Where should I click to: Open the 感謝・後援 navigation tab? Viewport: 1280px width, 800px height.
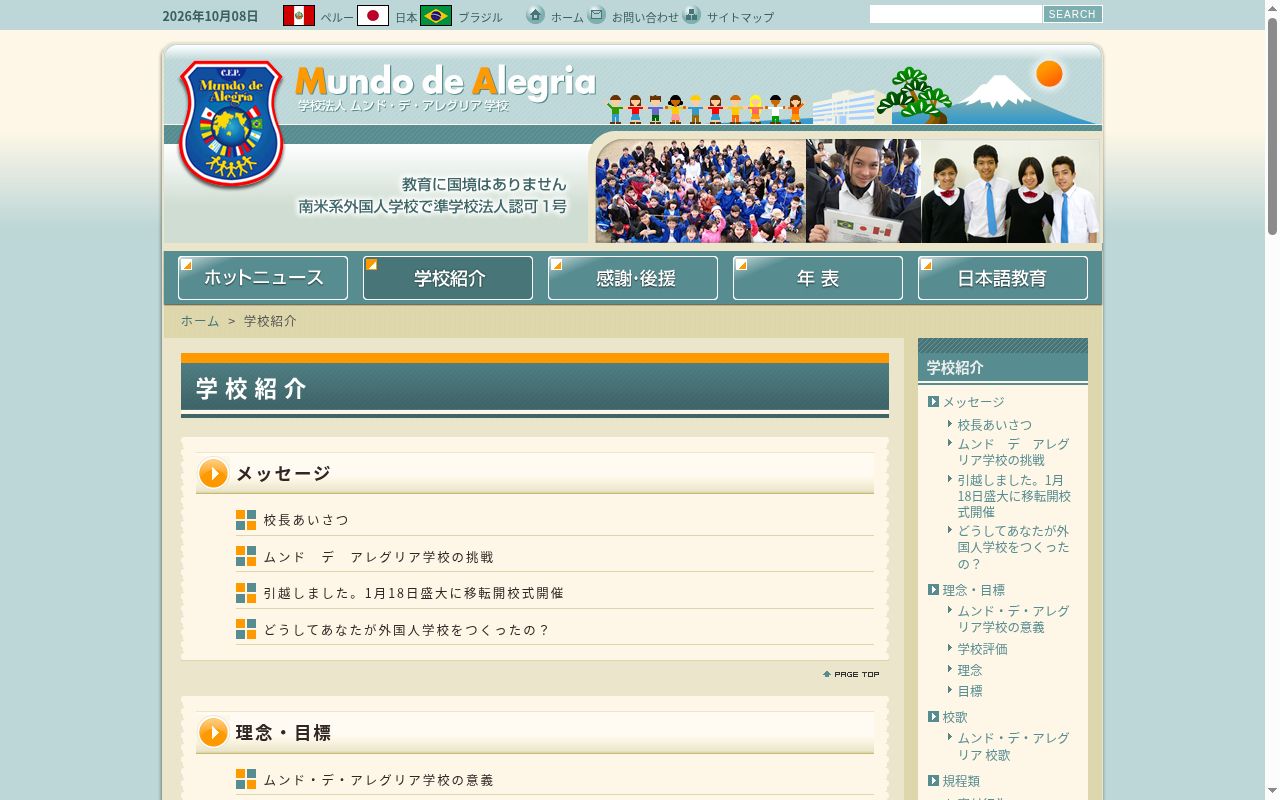633,278
